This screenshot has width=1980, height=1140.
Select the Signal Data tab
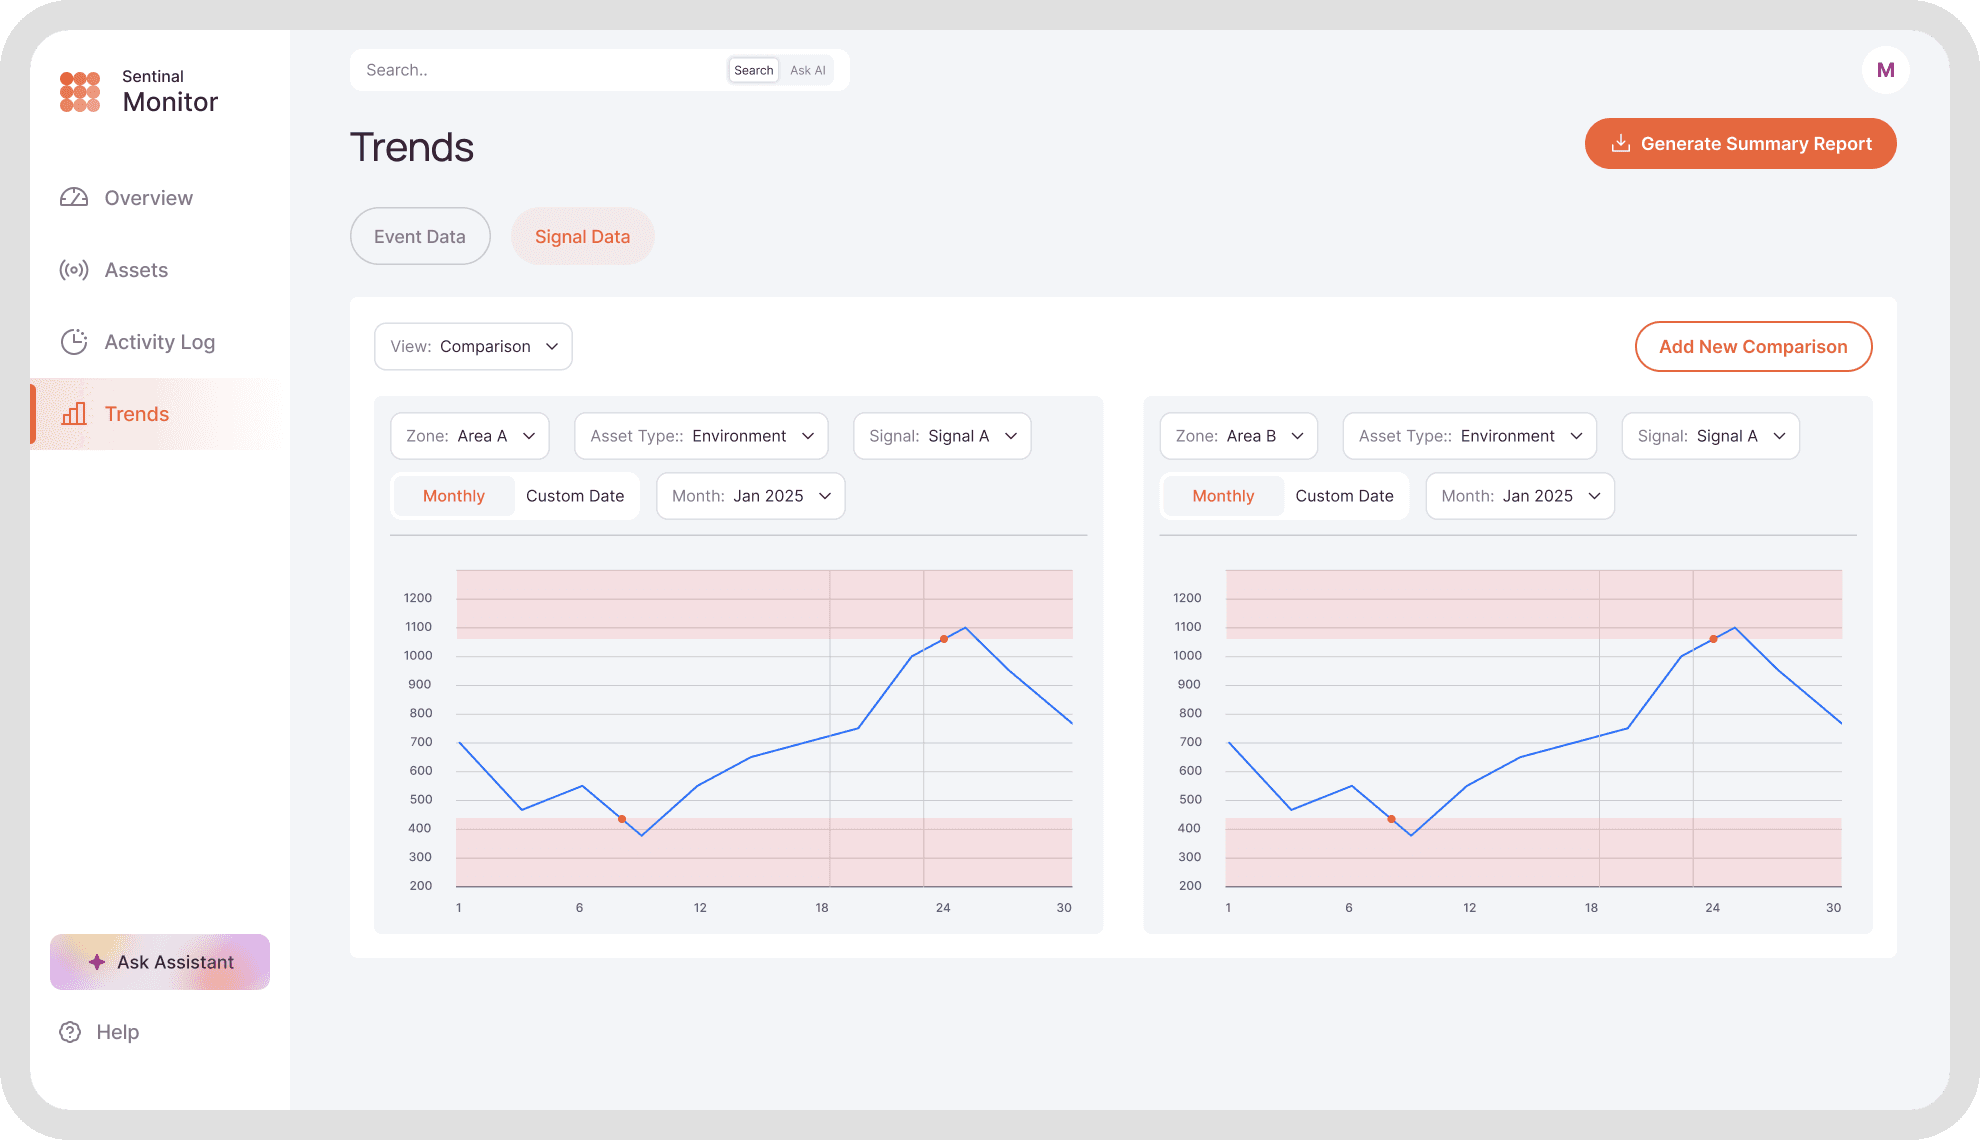582,237
